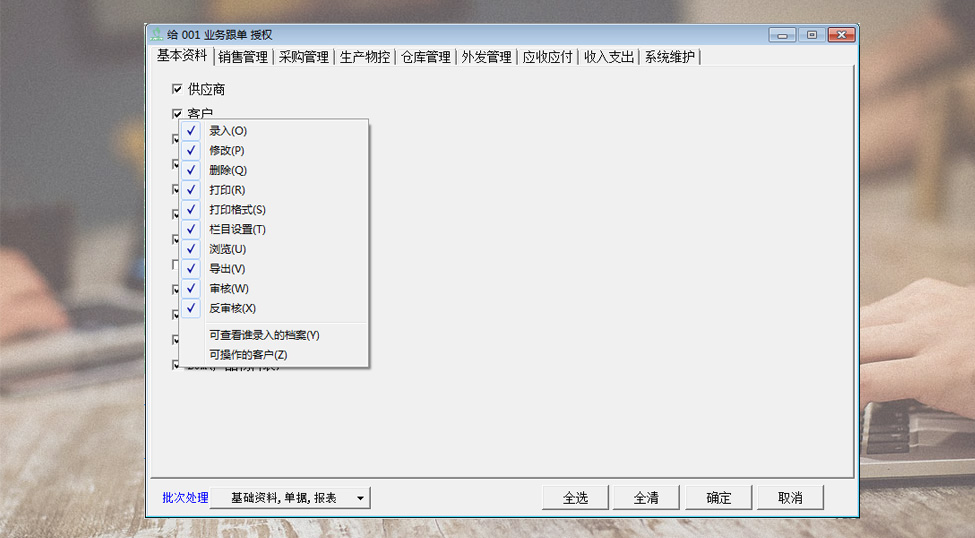Choose 可操作的客户(Z) menu item

(x=248, y=355)
